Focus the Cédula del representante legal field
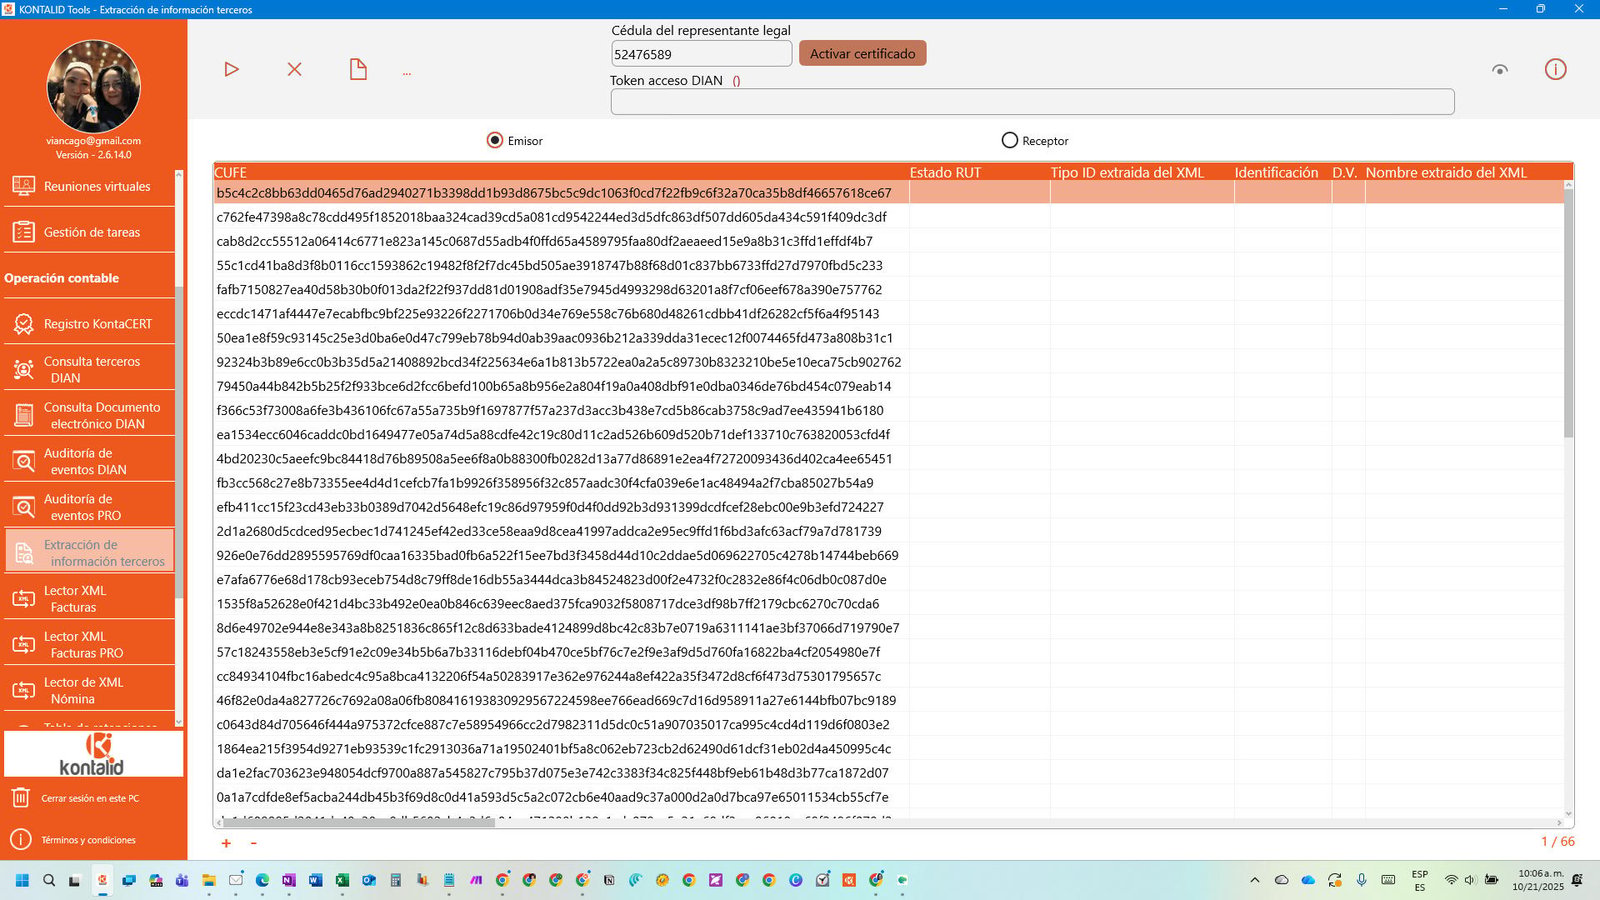1600x900 pixels. (x=701, y=54)
